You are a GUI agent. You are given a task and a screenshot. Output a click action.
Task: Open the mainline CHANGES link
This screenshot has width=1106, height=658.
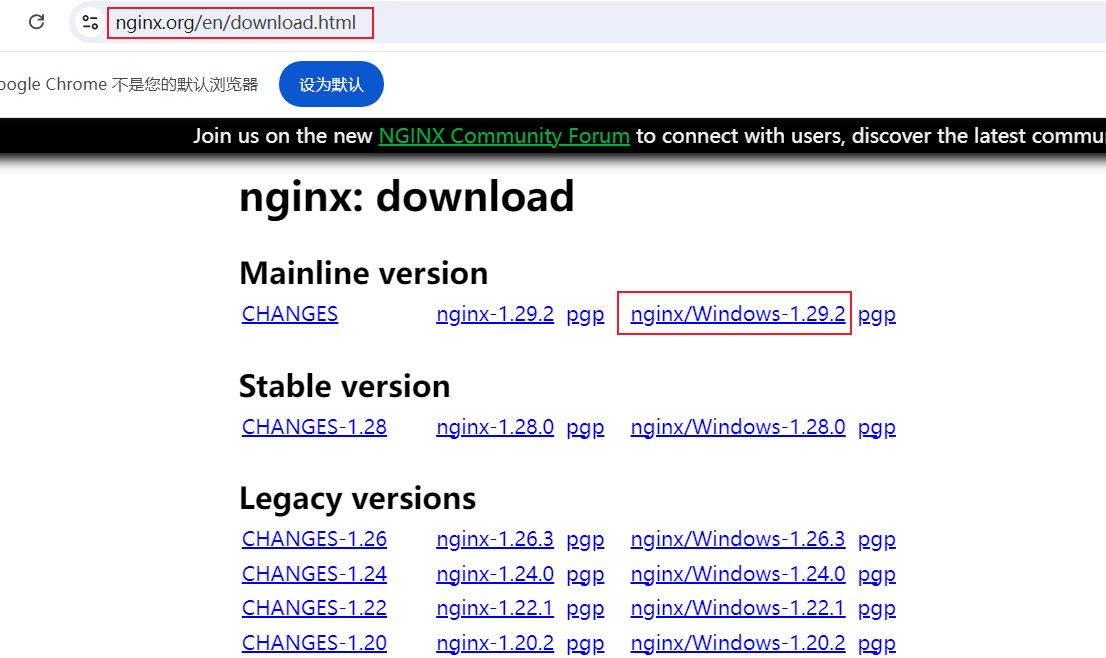point(290,314)
